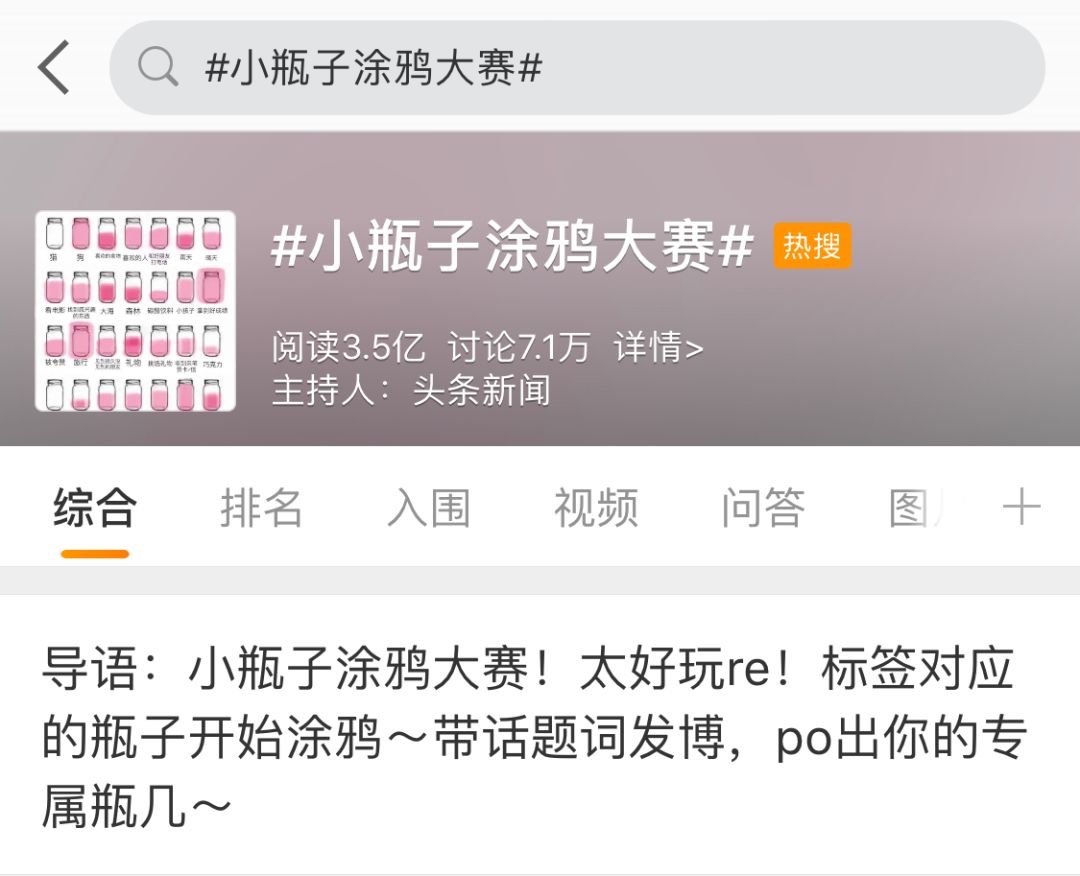Open the bottle doodle topic thumbnail

point(136,311)
